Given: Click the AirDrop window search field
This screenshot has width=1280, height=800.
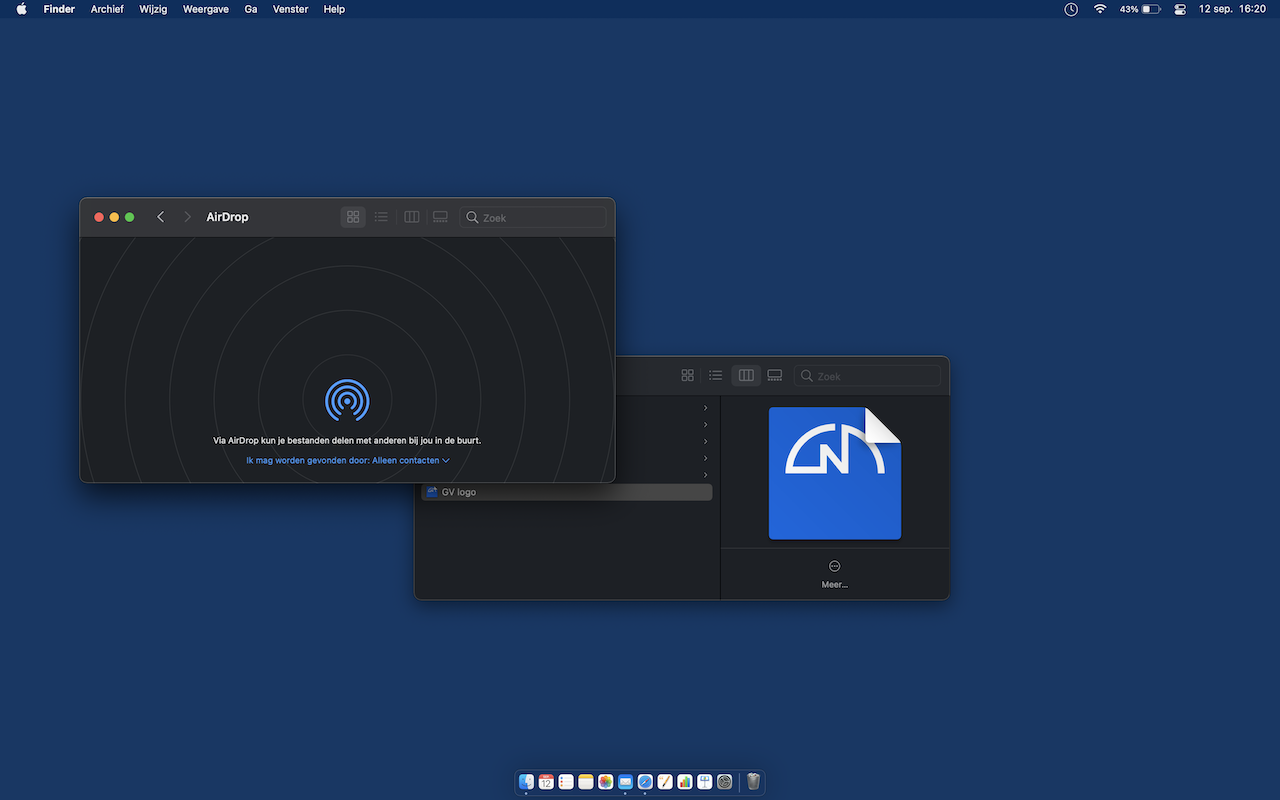Looking at the screenshot, I should [533, 217].
